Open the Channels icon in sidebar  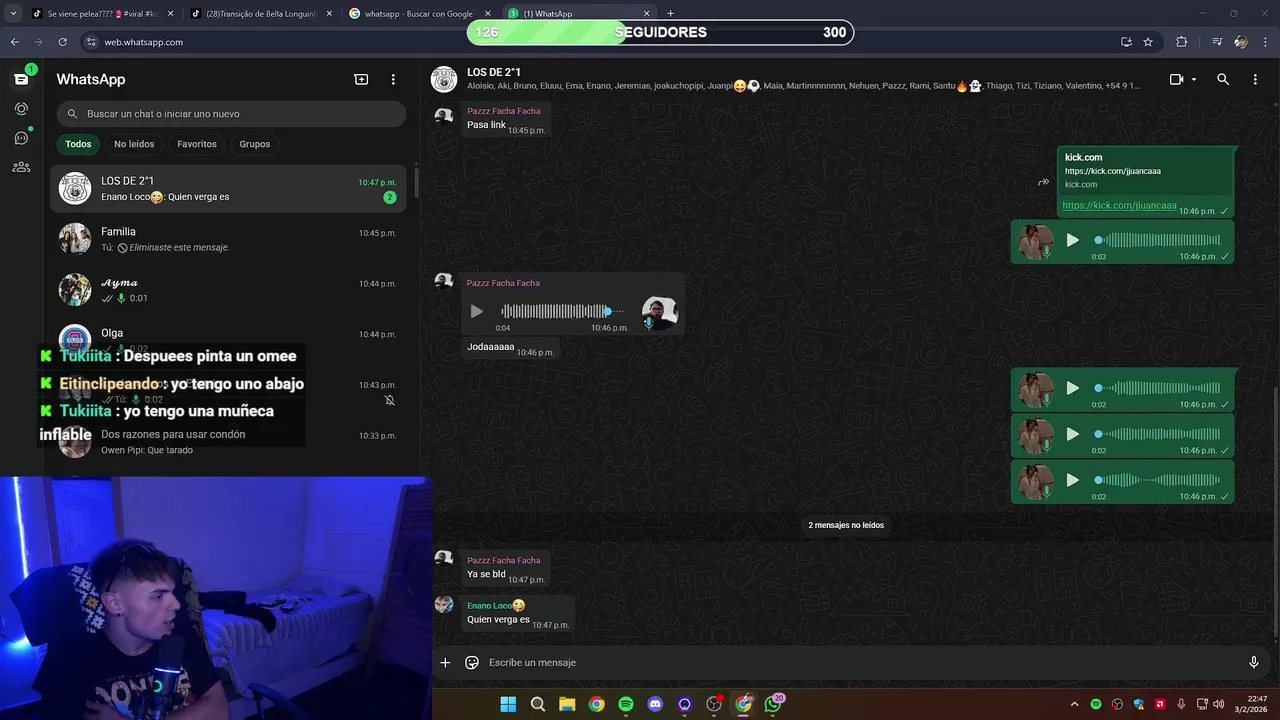(x=21, y=138)
